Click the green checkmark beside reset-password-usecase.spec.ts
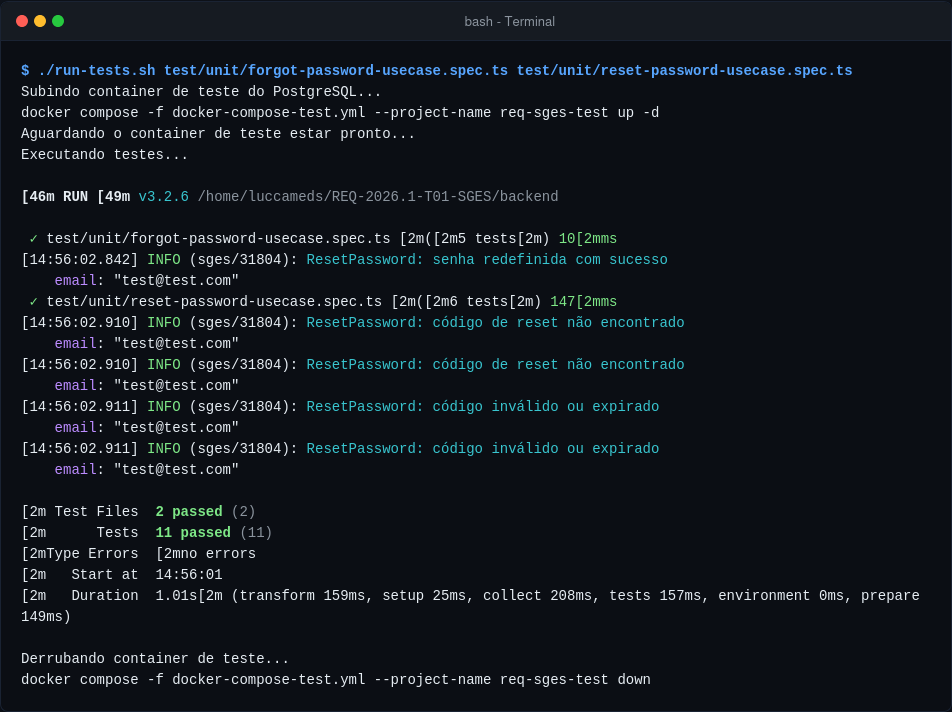Viewport: 952px width, 712px height. pyautogui.click(x=33, y=302)
